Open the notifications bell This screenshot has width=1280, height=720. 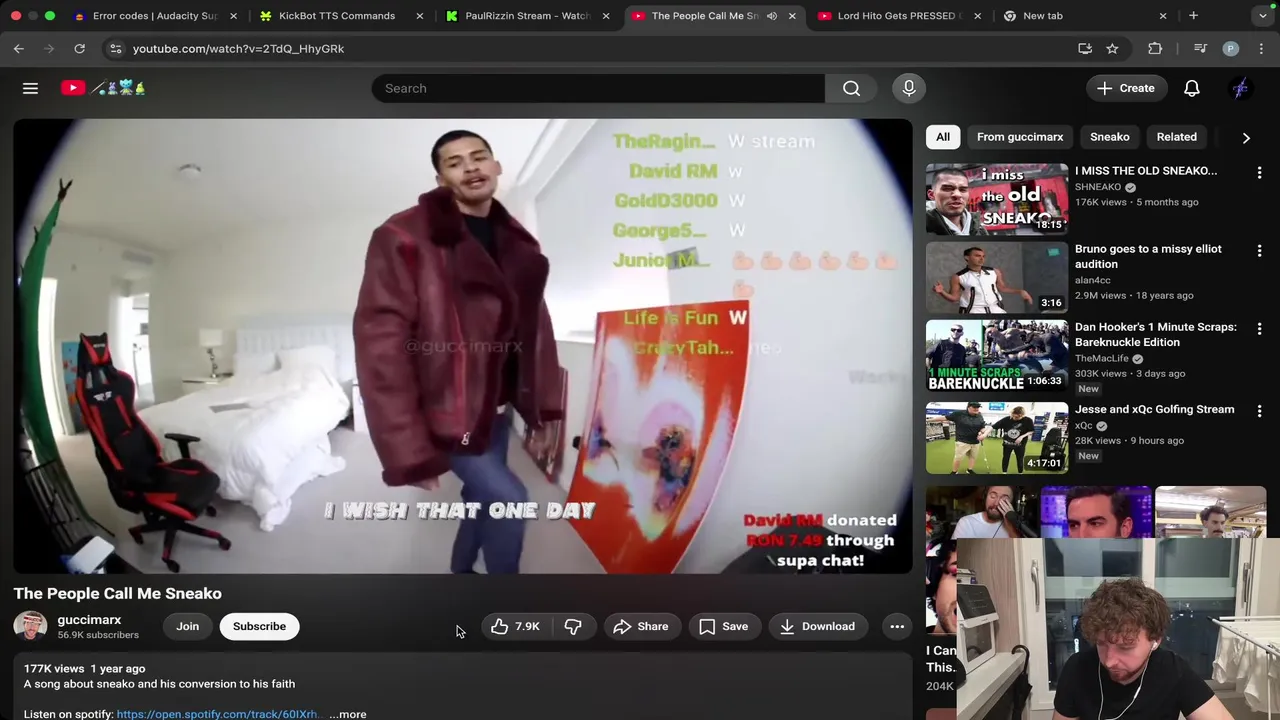pos(1192,88)
